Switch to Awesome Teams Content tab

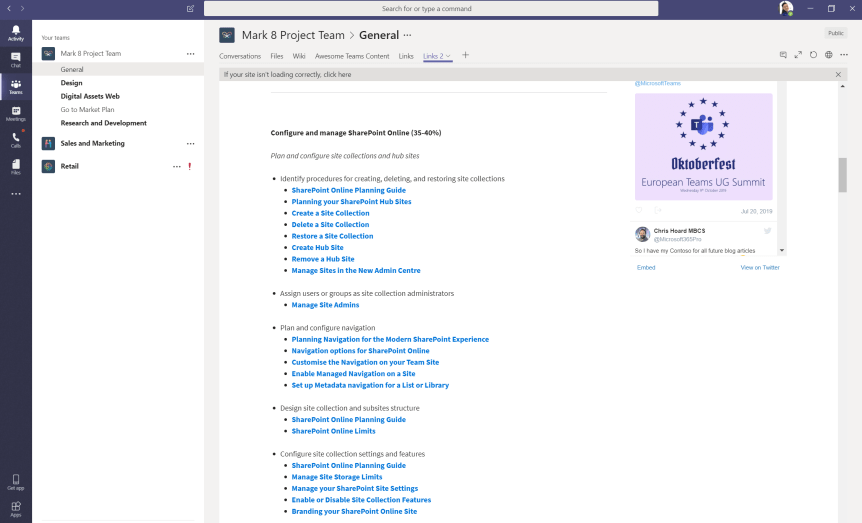pyautogui.click(x=352, y=56)
